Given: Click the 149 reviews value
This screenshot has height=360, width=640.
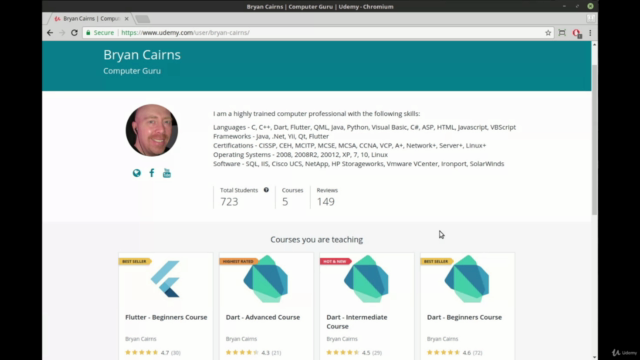Looking at the screenshot, I should click(326, 202).
